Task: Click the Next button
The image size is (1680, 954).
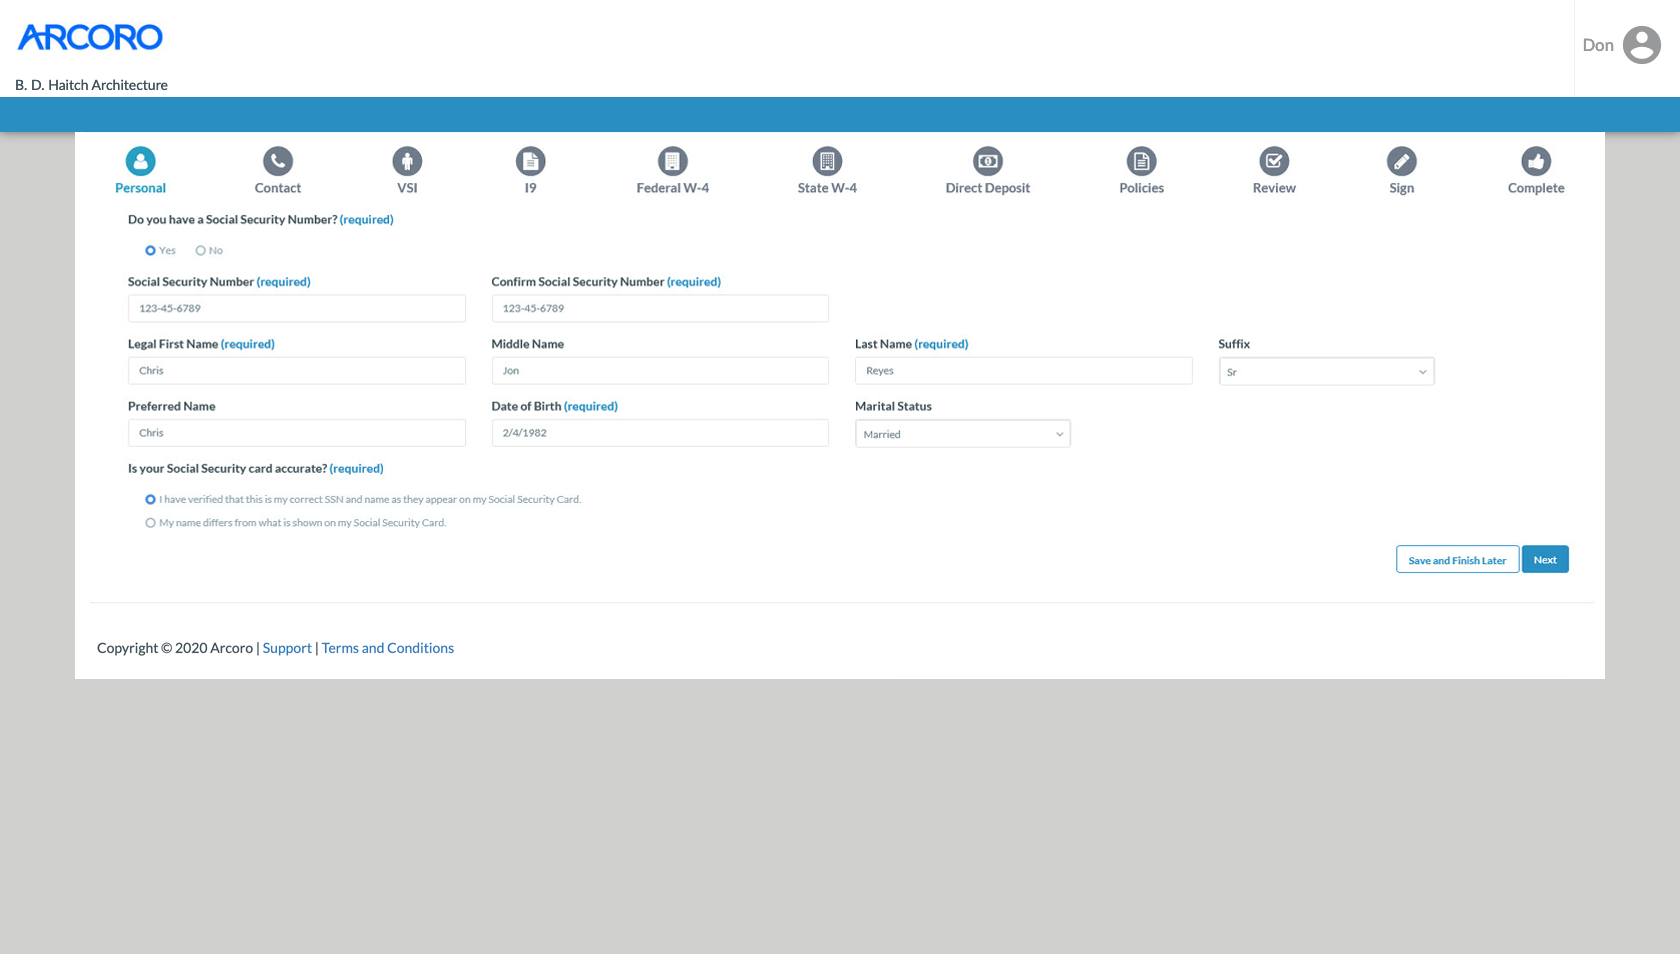Action: point(1544,560)
